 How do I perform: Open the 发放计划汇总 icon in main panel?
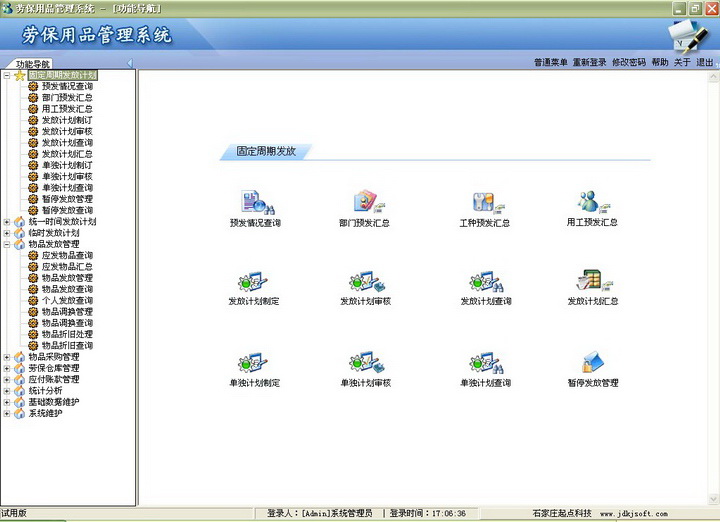(x=590, y=281)
